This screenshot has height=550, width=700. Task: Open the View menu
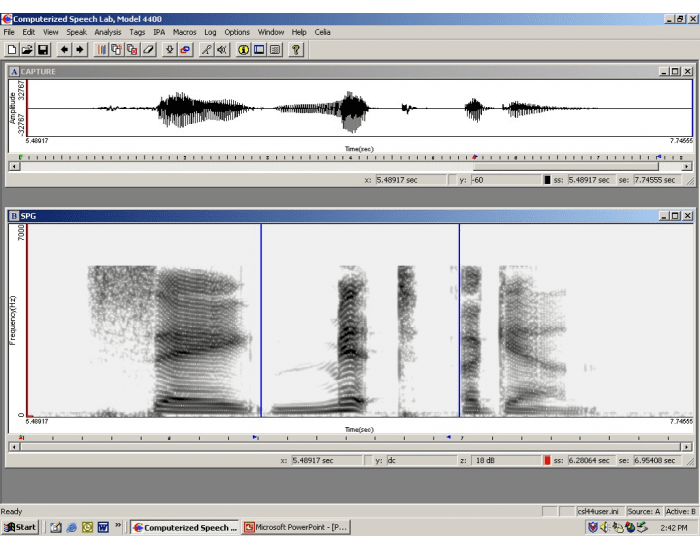pyautogui.click(x=50, y=32)
